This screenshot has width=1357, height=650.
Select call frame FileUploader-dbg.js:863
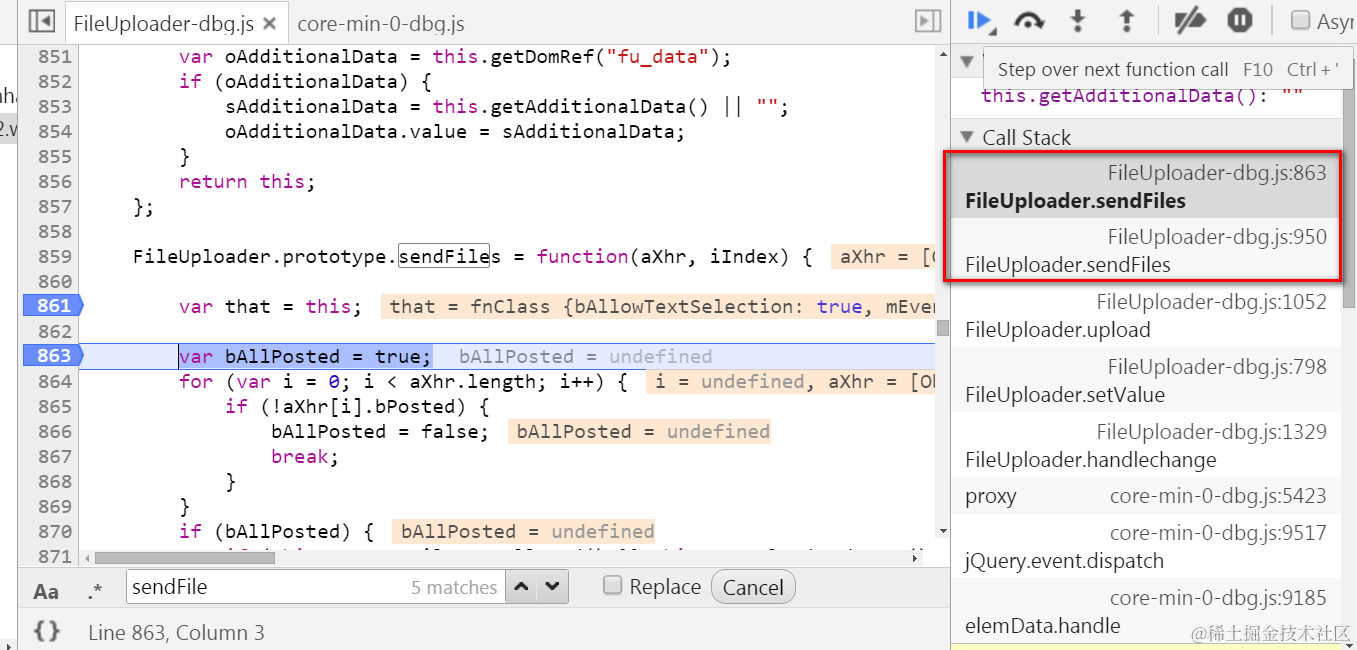click(x=1145, y=187)
